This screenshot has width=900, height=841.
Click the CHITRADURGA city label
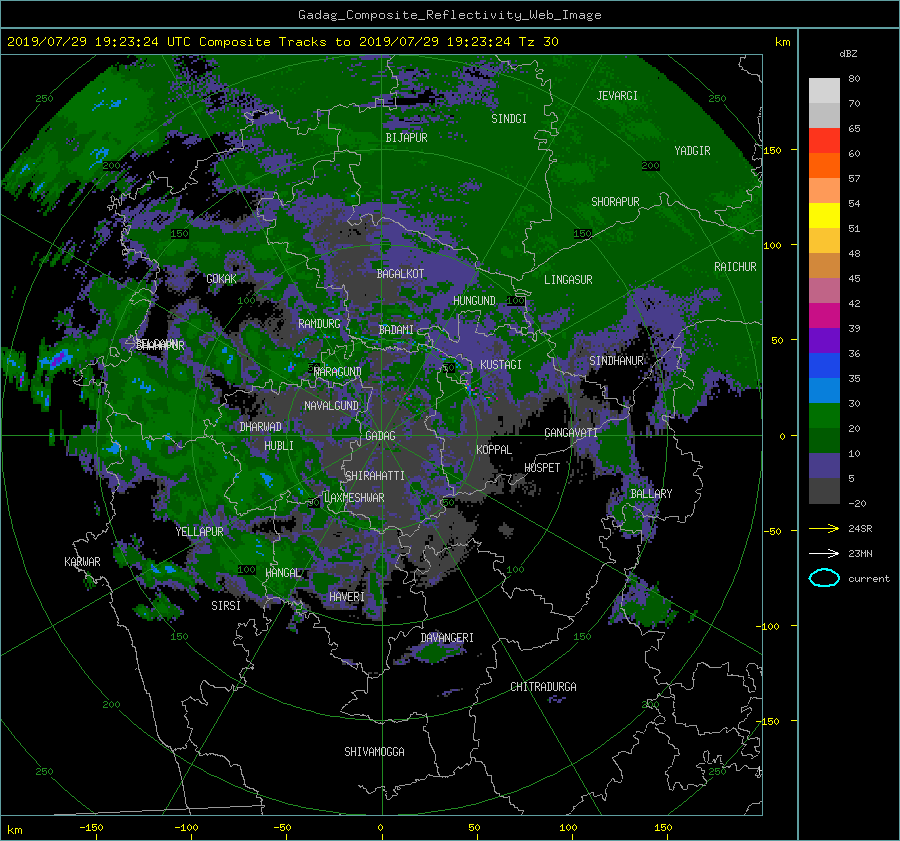(543, 687)
